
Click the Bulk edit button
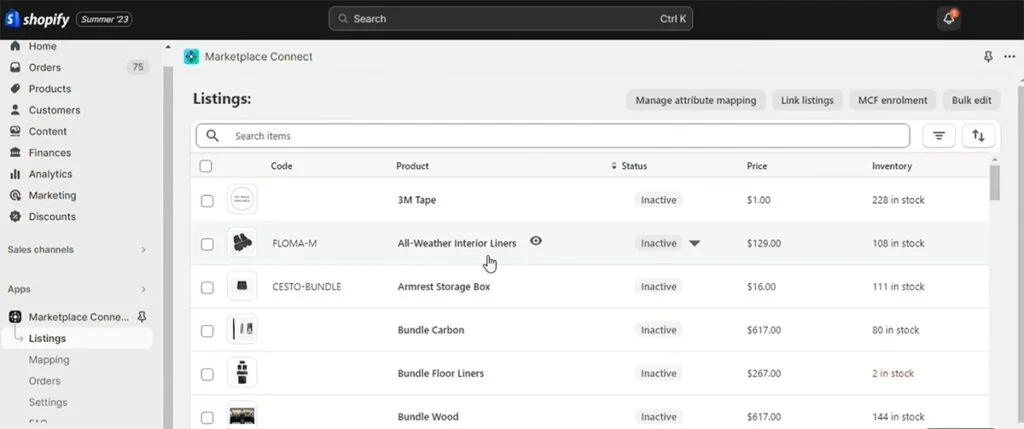pos(971,100)
